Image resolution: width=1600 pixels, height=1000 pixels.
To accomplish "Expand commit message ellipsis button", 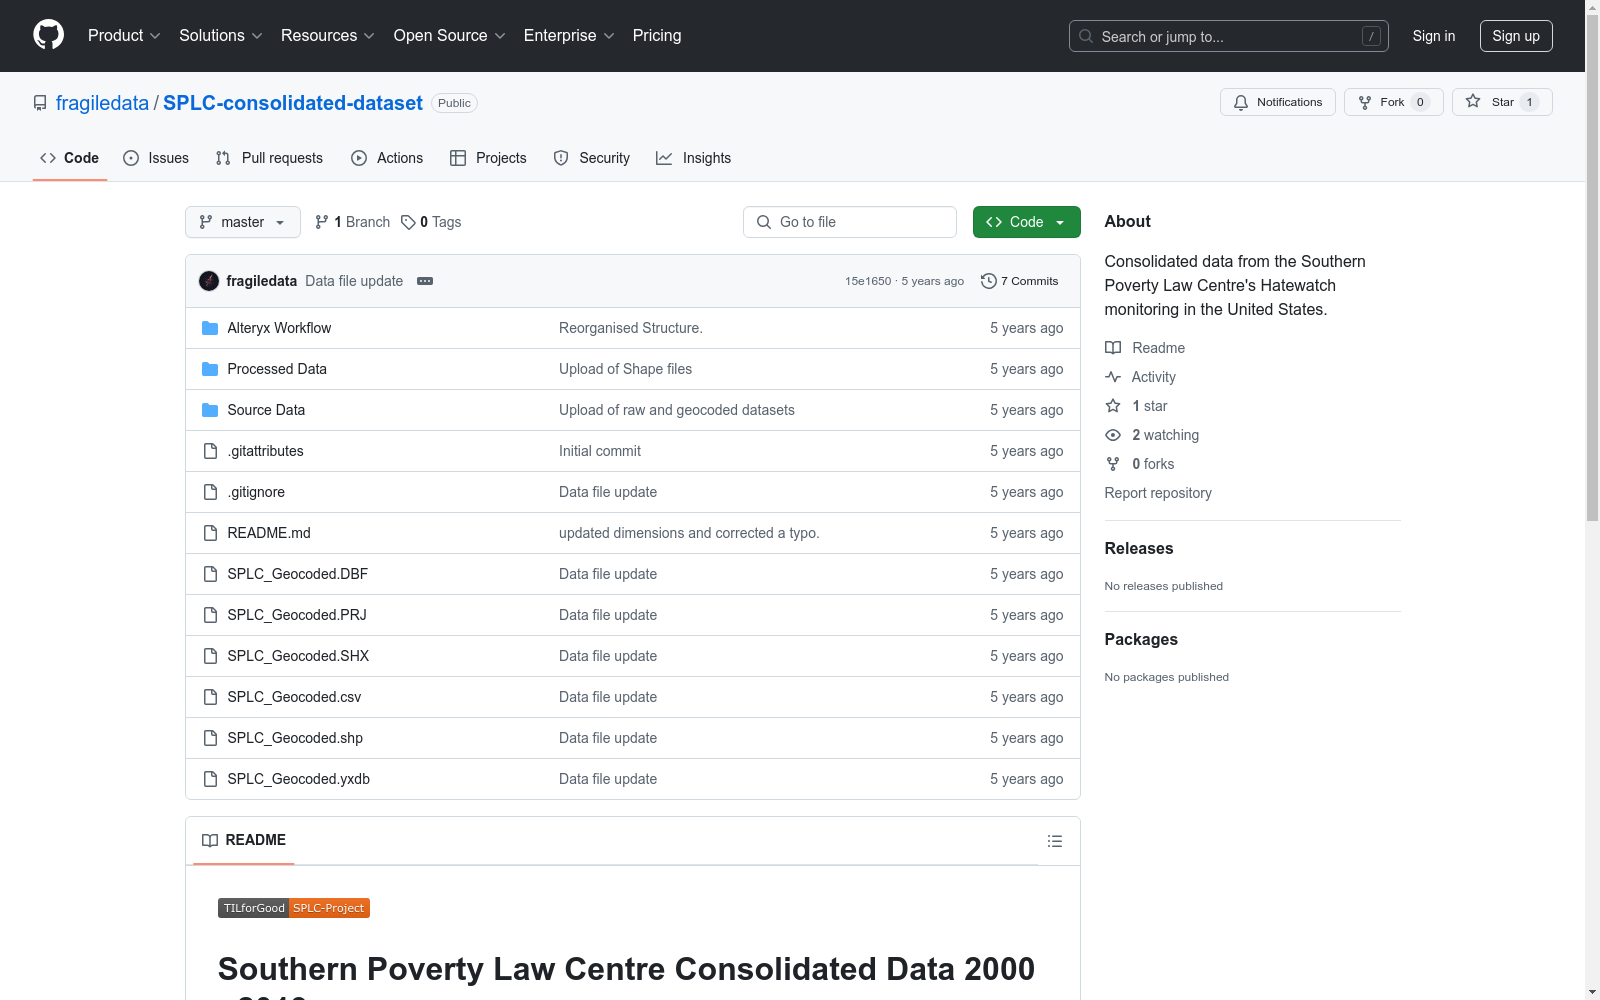I will tap(425, 281).
